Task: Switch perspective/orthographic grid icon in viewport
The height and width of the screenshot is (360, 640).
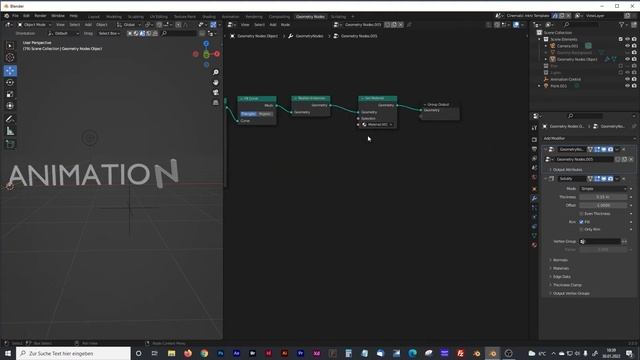Action: click(216, 103)
